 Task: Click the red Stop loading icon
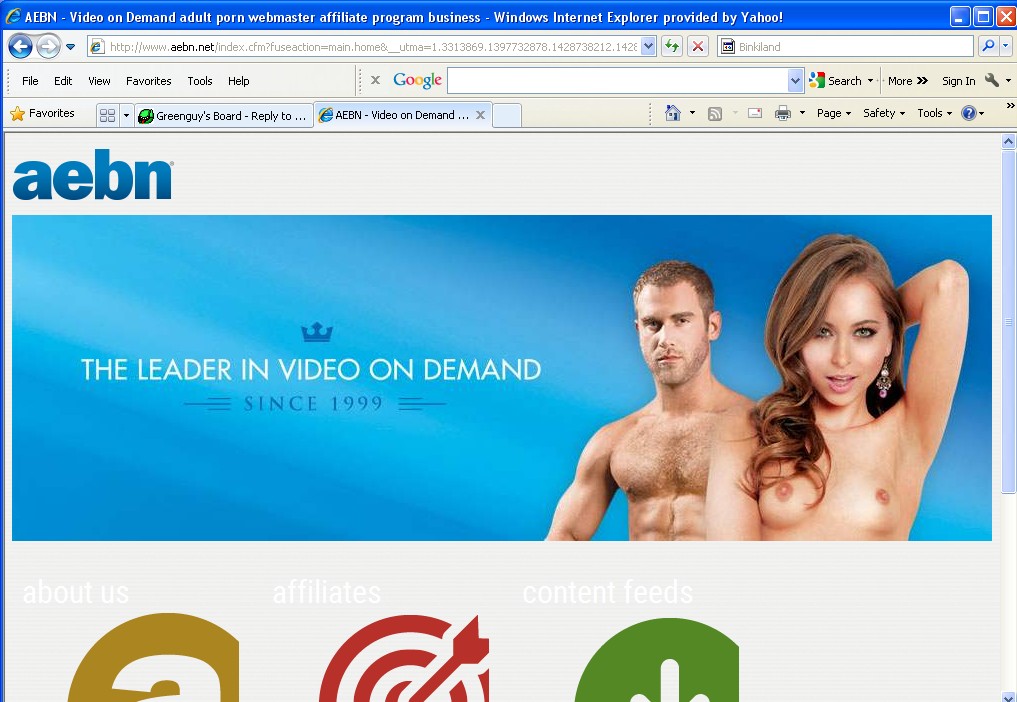(x=698, y=46)
